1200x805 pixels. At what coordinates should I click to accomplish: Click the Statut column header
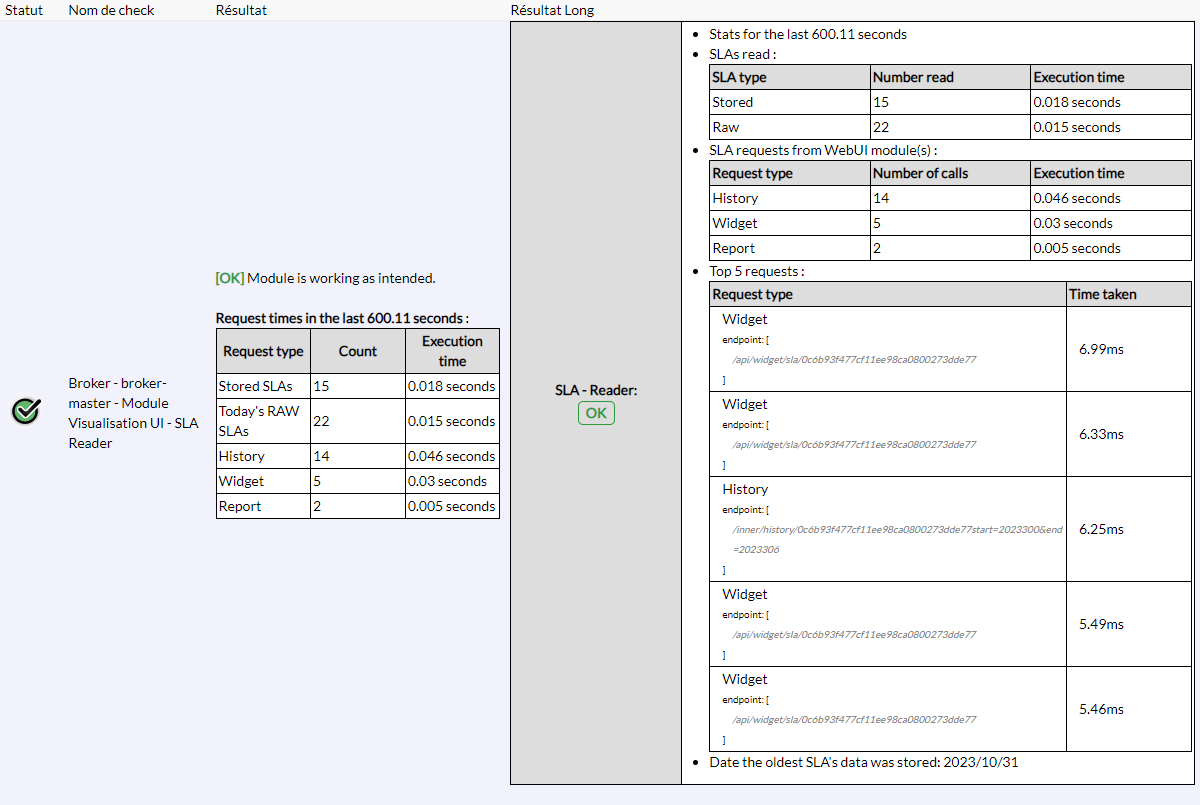coord(24,10)
